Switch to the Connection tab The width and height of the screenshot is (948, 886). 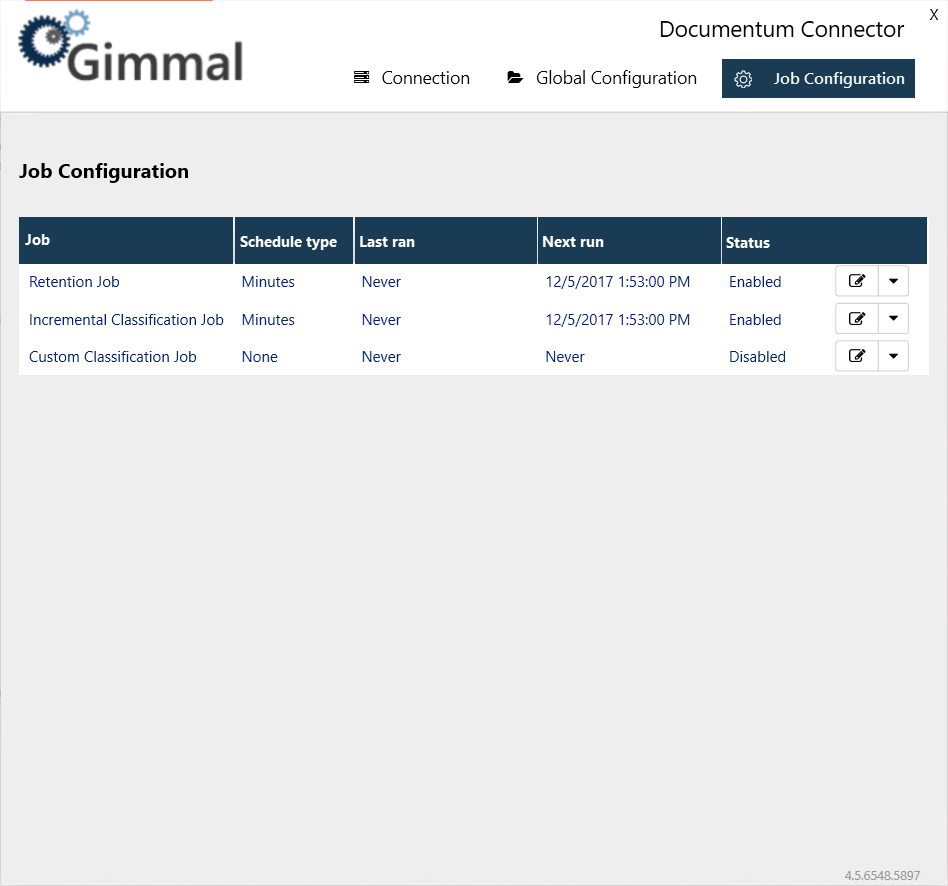pos(425,77)
